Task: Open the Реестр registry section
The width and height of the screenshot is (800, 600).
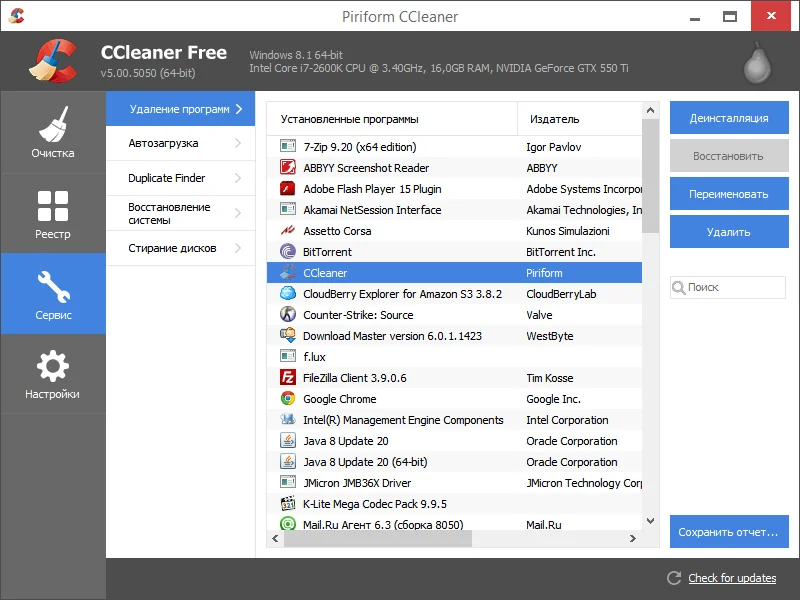Action: tap(53, 214)
